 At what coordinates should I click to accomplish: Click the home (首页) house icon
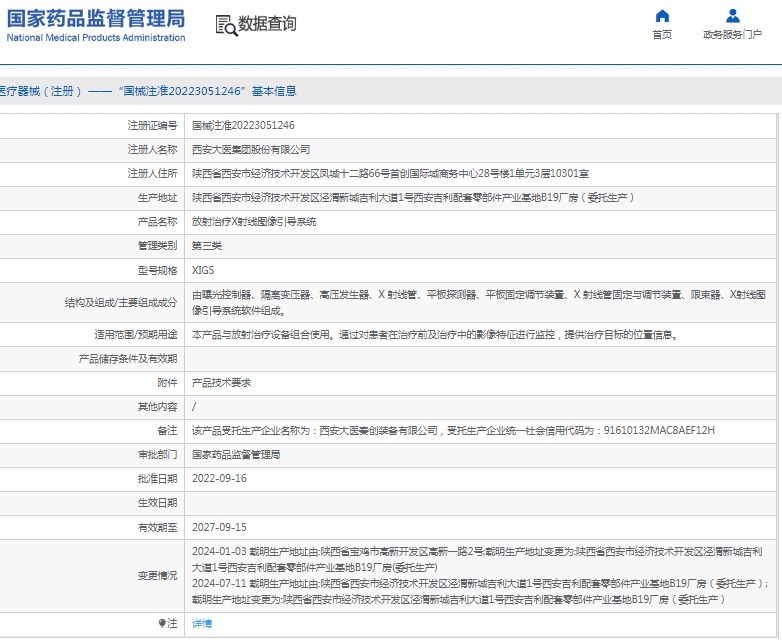[662, 16]
